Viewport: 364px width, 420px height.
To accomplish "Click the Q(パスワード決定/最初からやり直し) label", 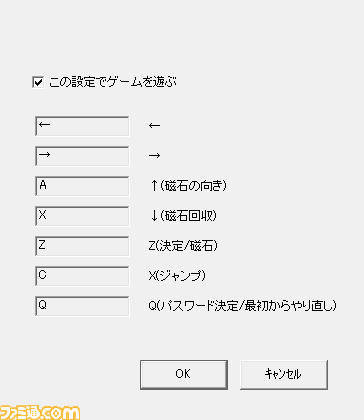I will click(x=242, y=306).
